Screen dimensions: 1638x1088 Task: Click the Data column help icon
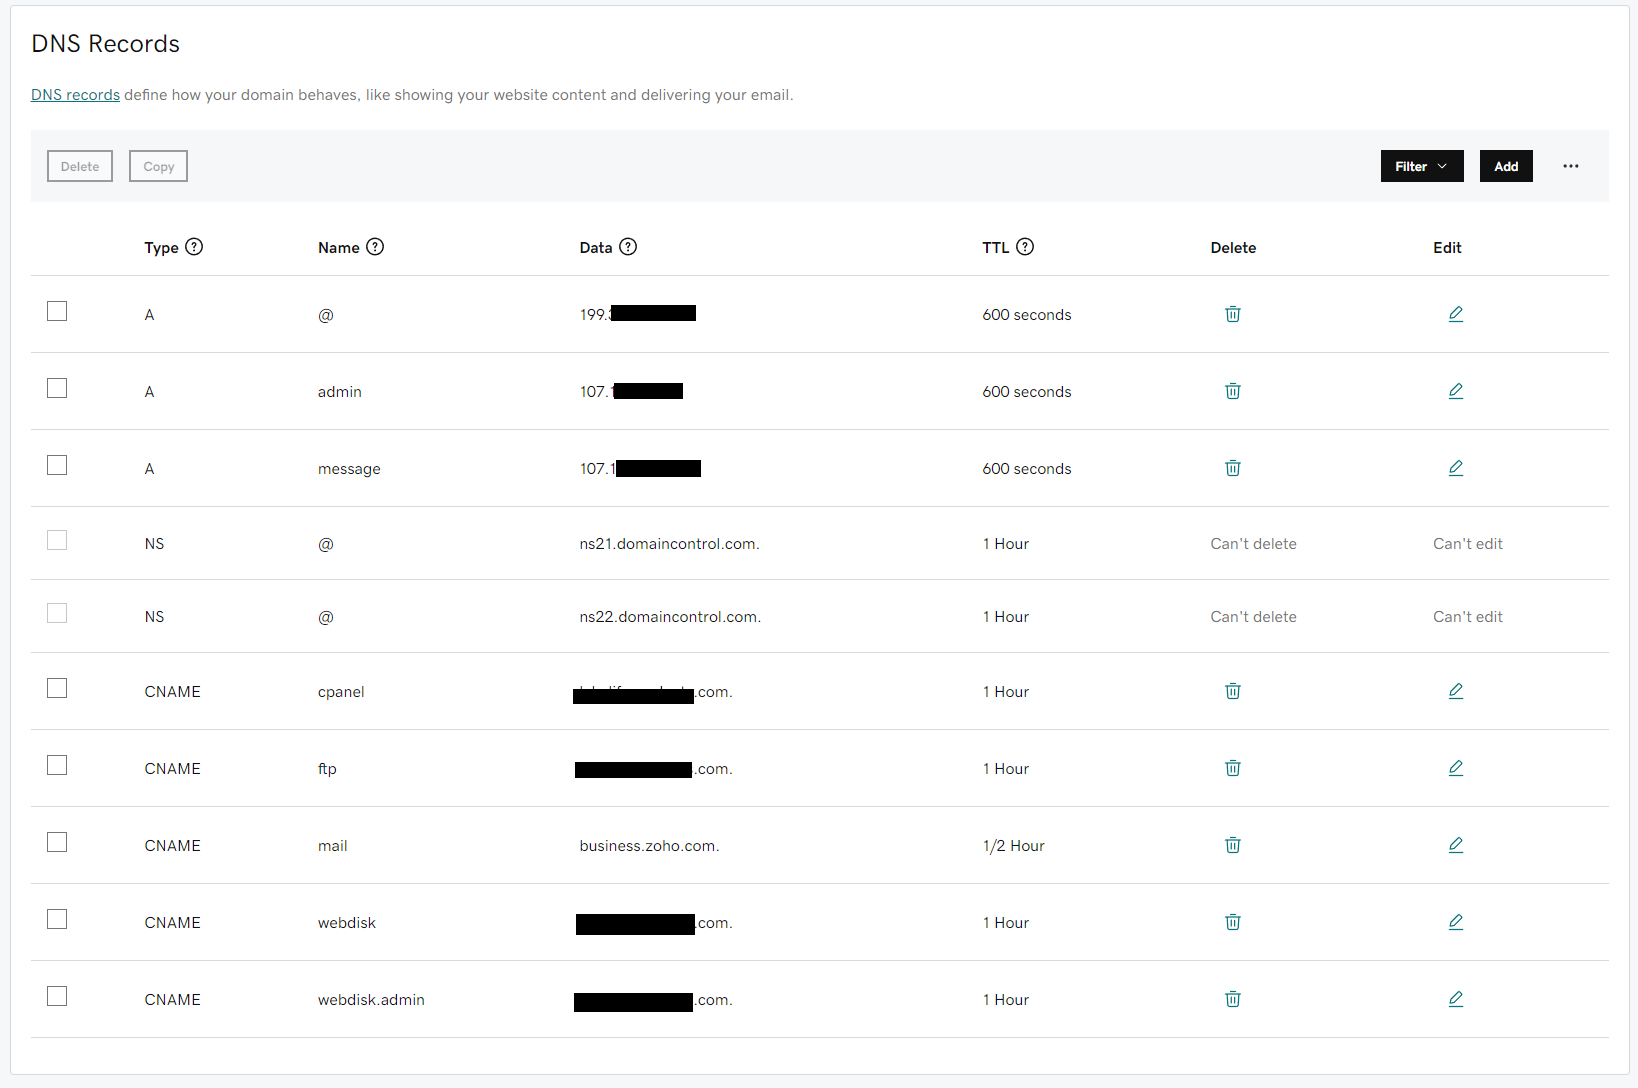628,247
